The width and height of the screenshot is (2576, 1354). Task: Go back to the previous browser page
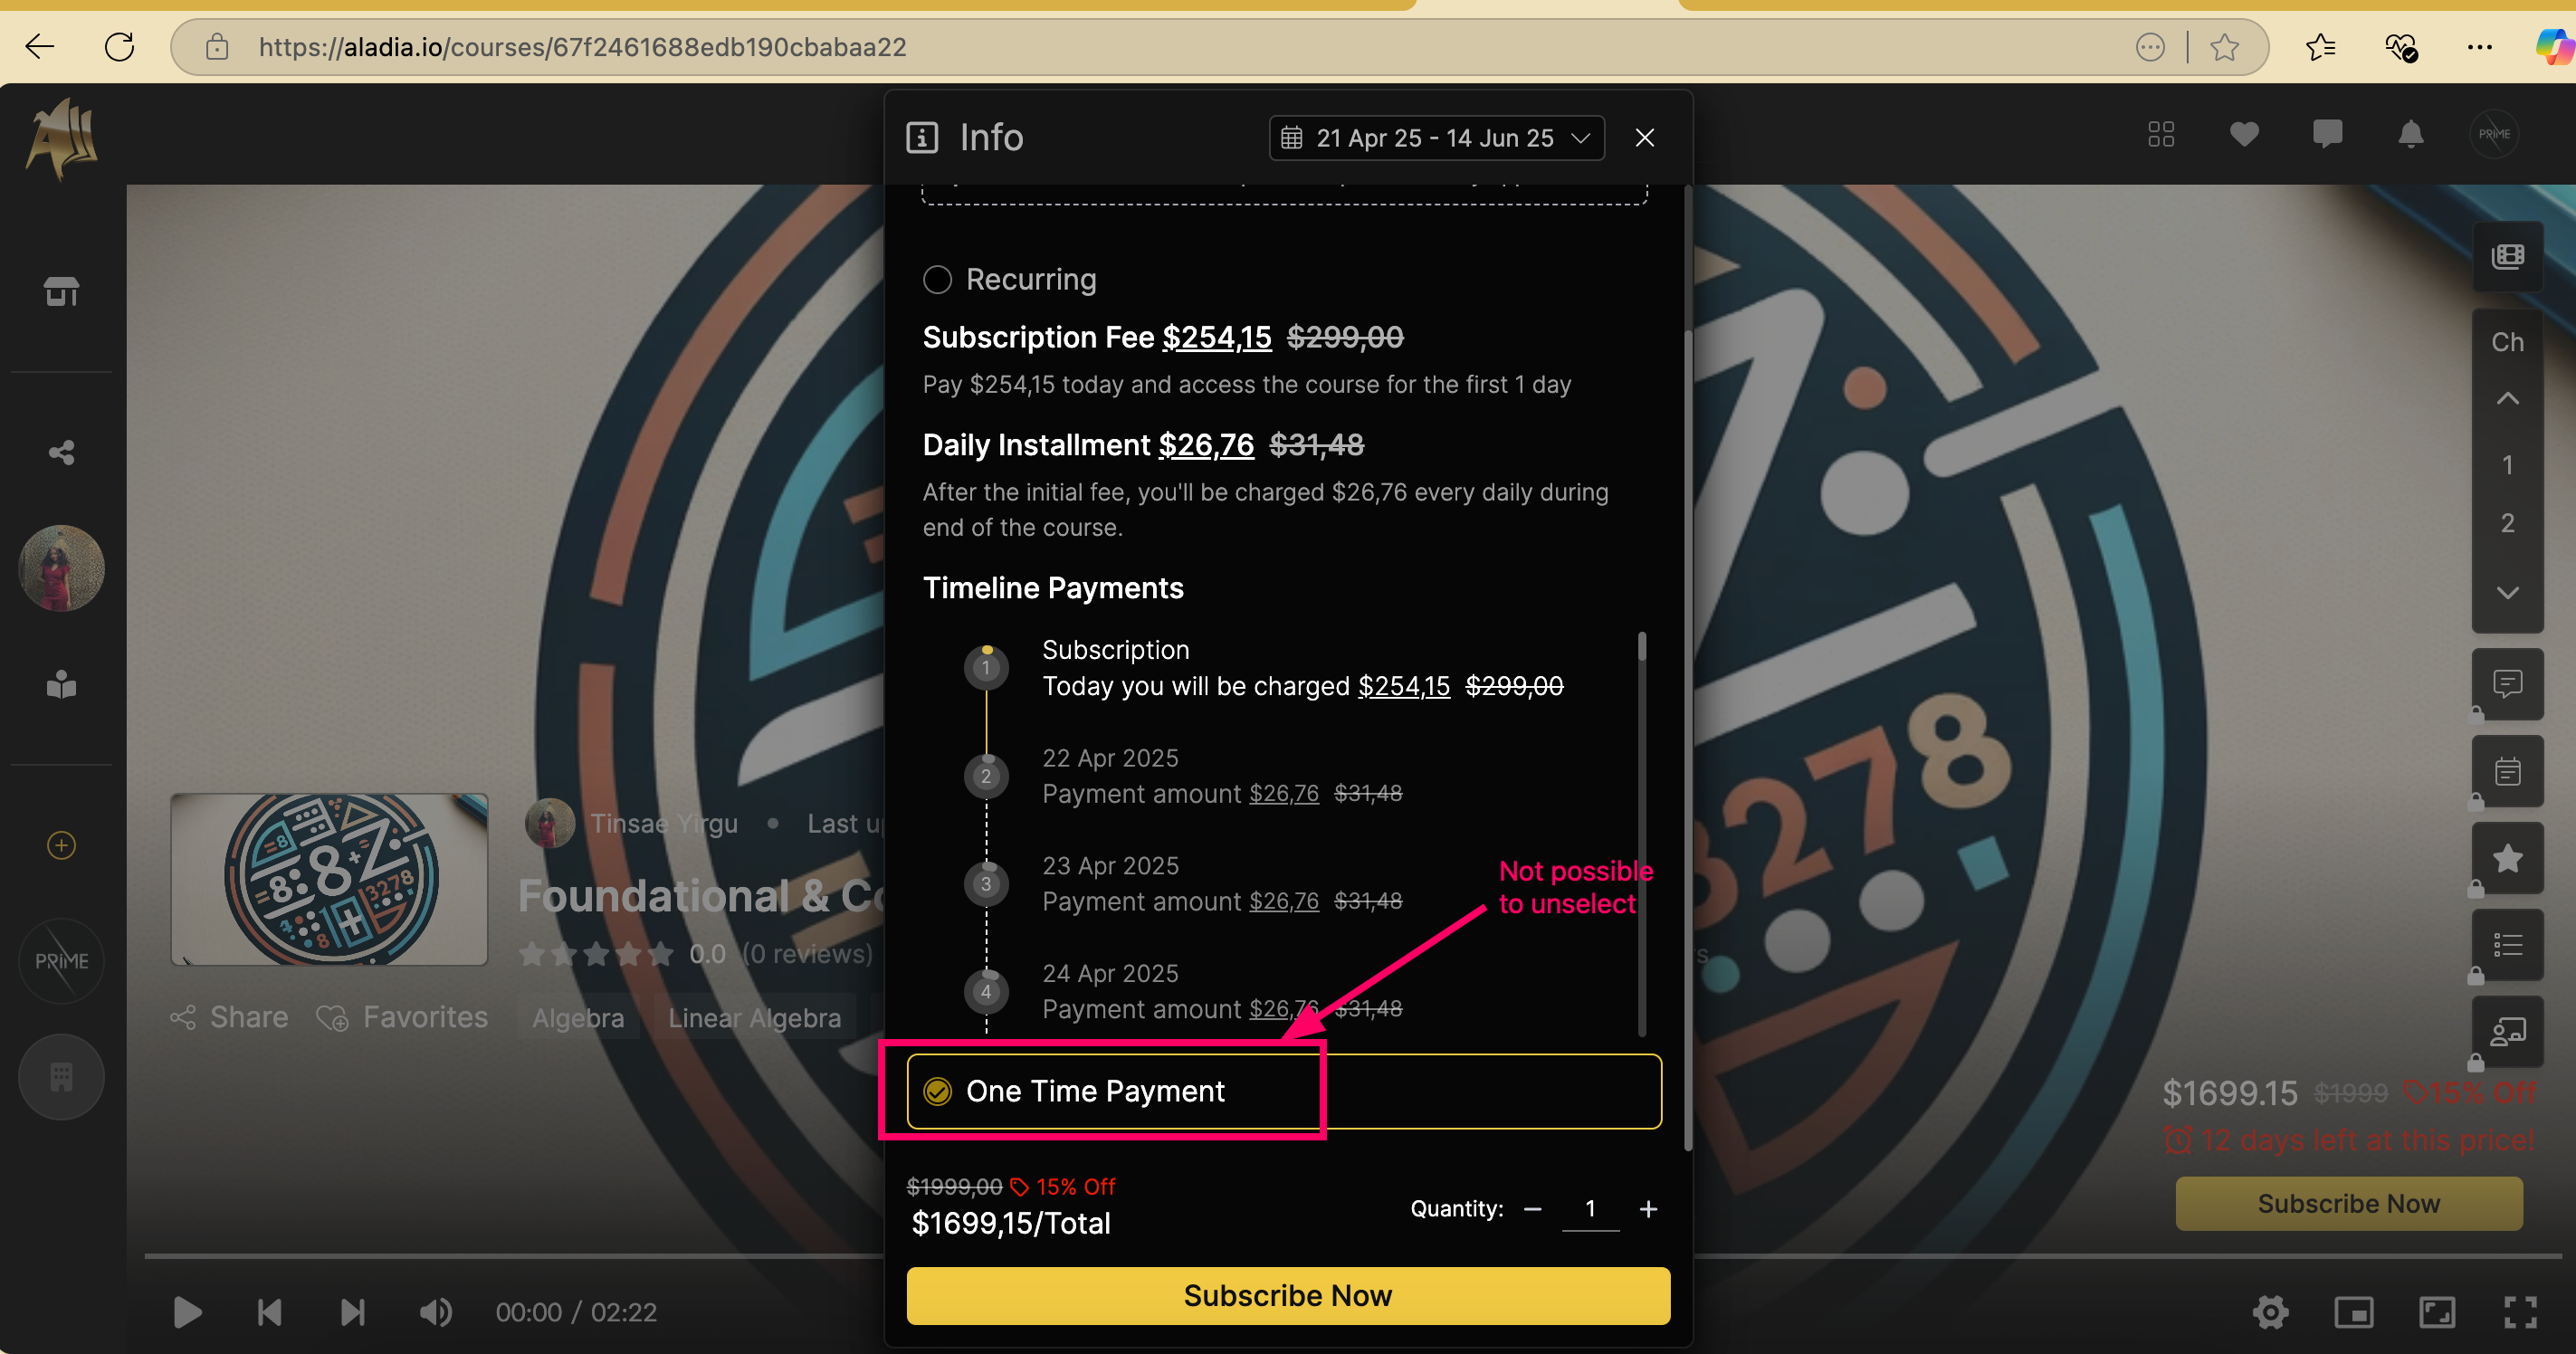[x=40, y=47]
